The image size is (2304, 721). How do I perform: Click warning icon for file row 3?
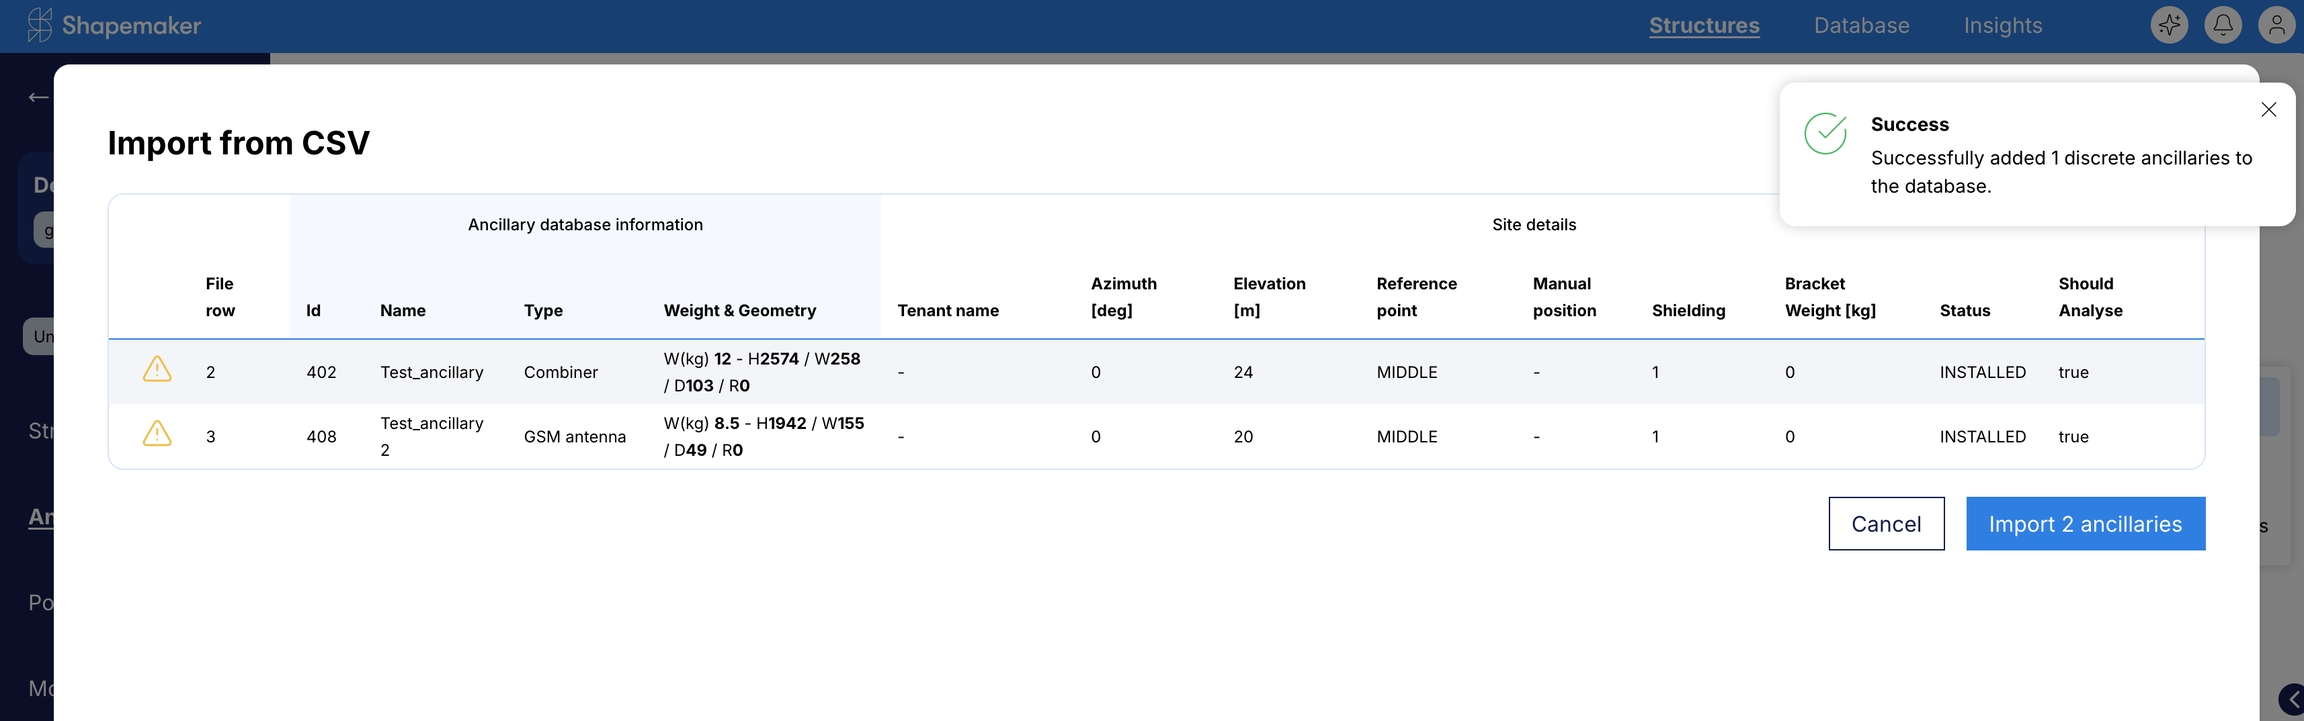157,434
